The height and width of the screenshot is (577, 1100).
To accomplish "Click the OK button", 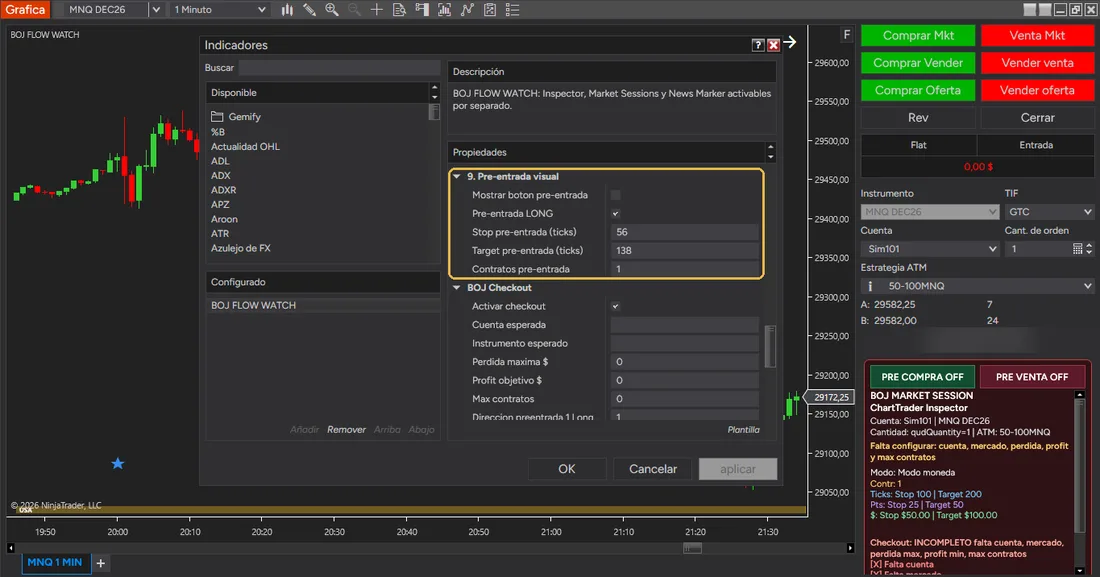I will point(567,469).
